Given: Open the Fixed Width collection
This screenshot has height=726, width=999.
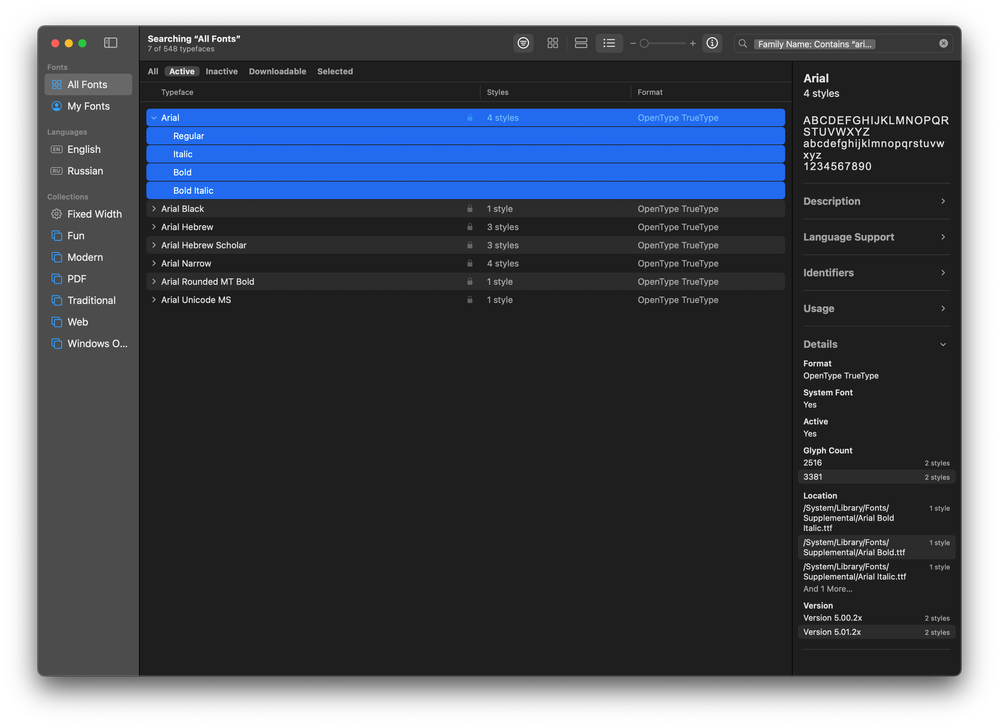Looking at the screenshot, I should (94, 214).
